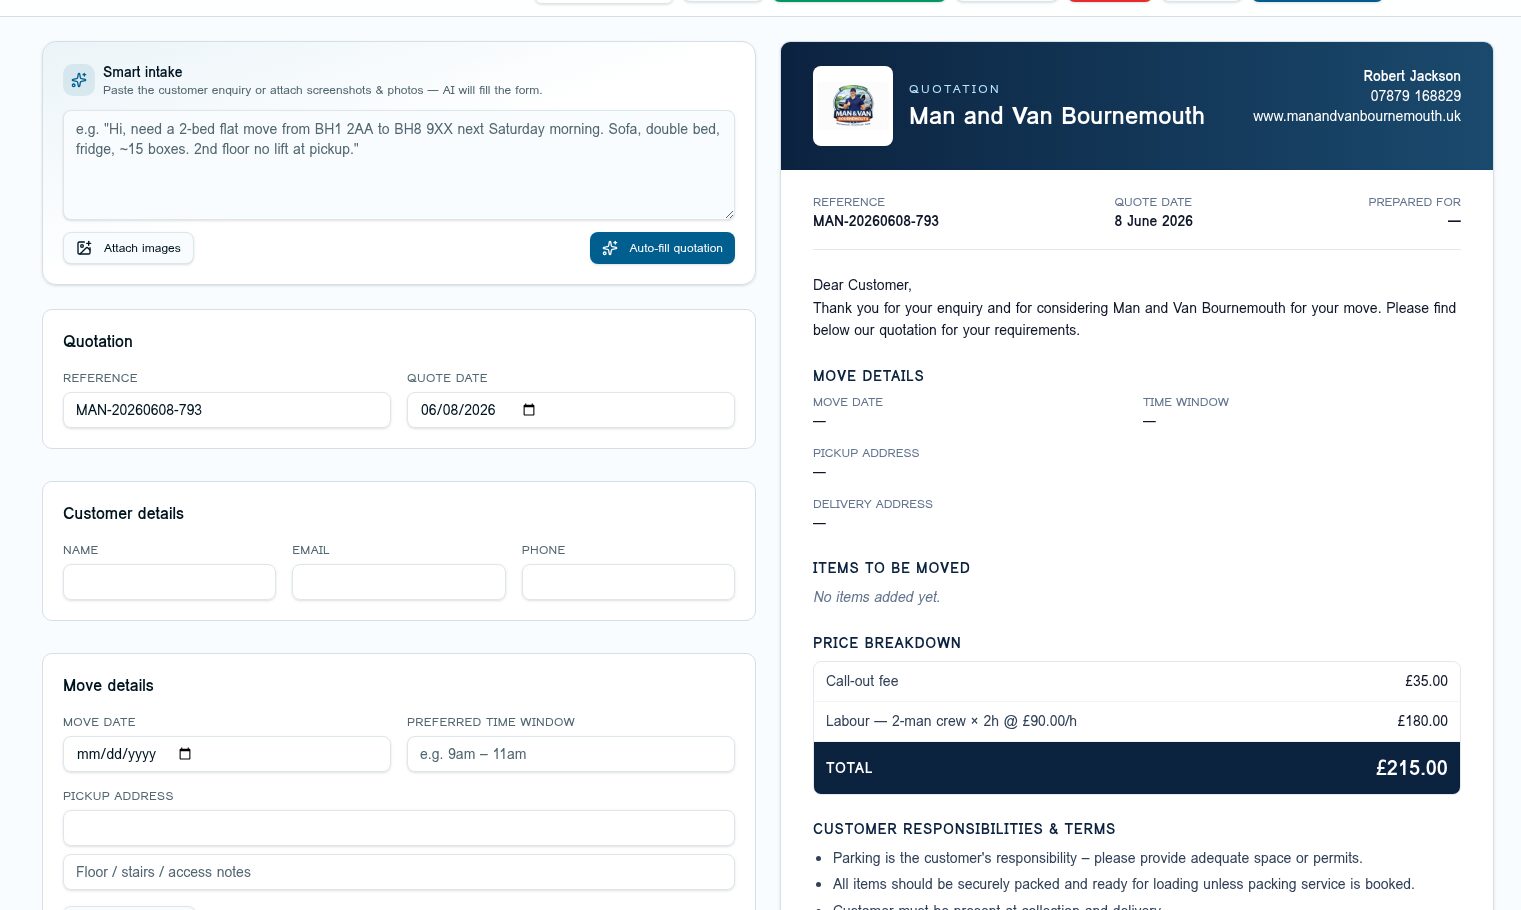Screen dimensions: 1521x910
Task: Click the 'PRICE BREAKDOWN' heading
Action: pyautogui.click(x=887, y=643)
